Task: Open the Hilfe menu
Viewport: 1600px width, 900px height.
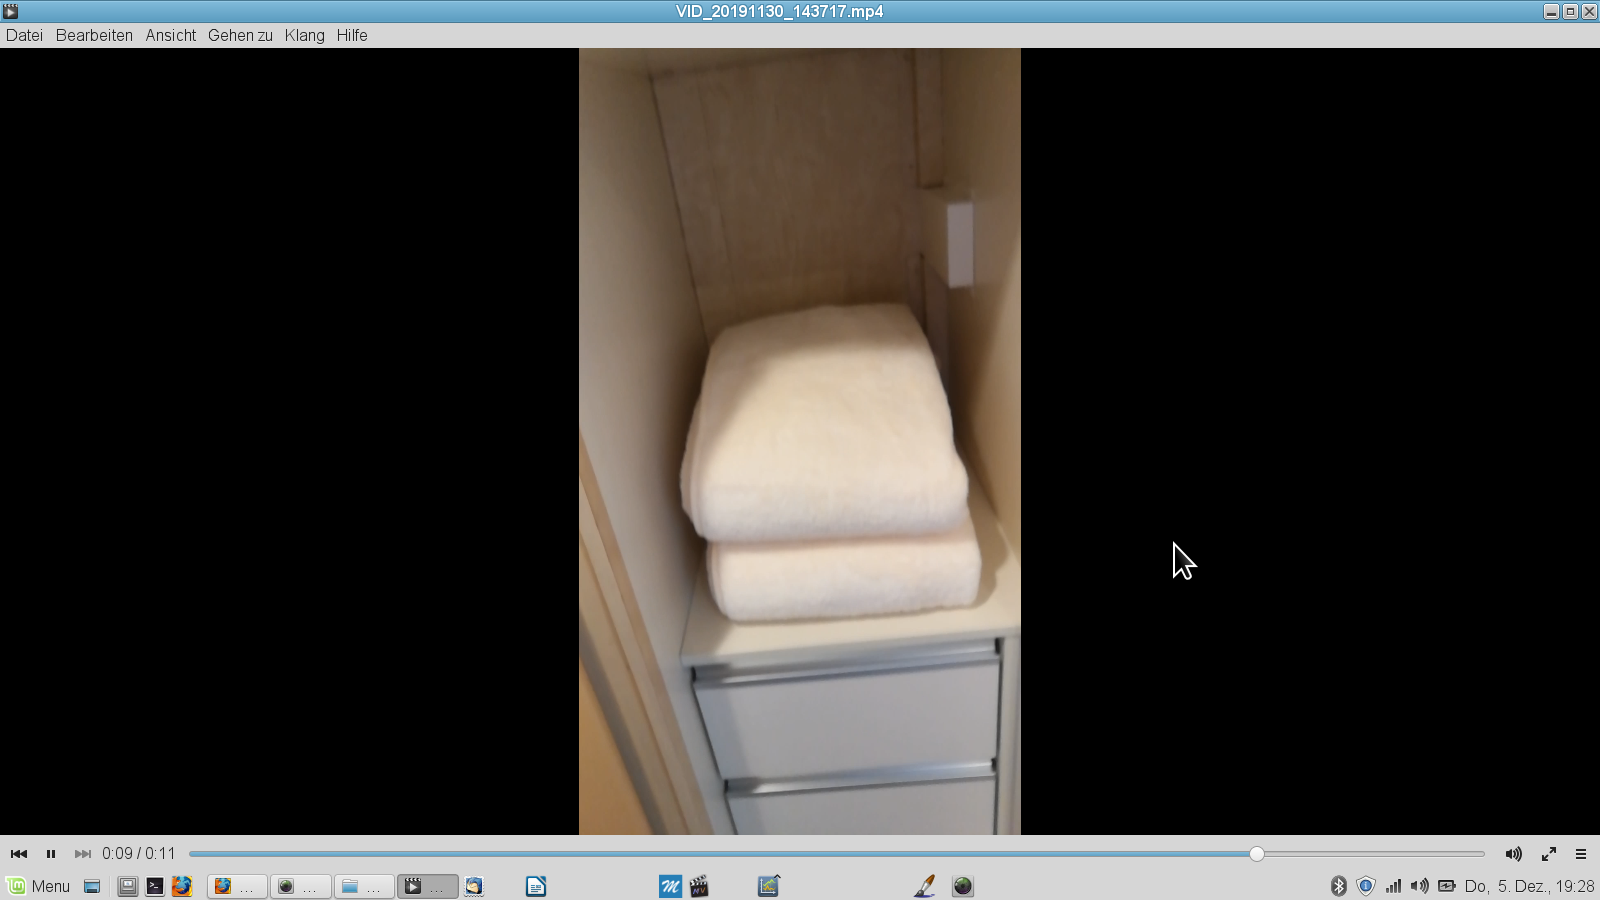Action: [x=352, y=35]
